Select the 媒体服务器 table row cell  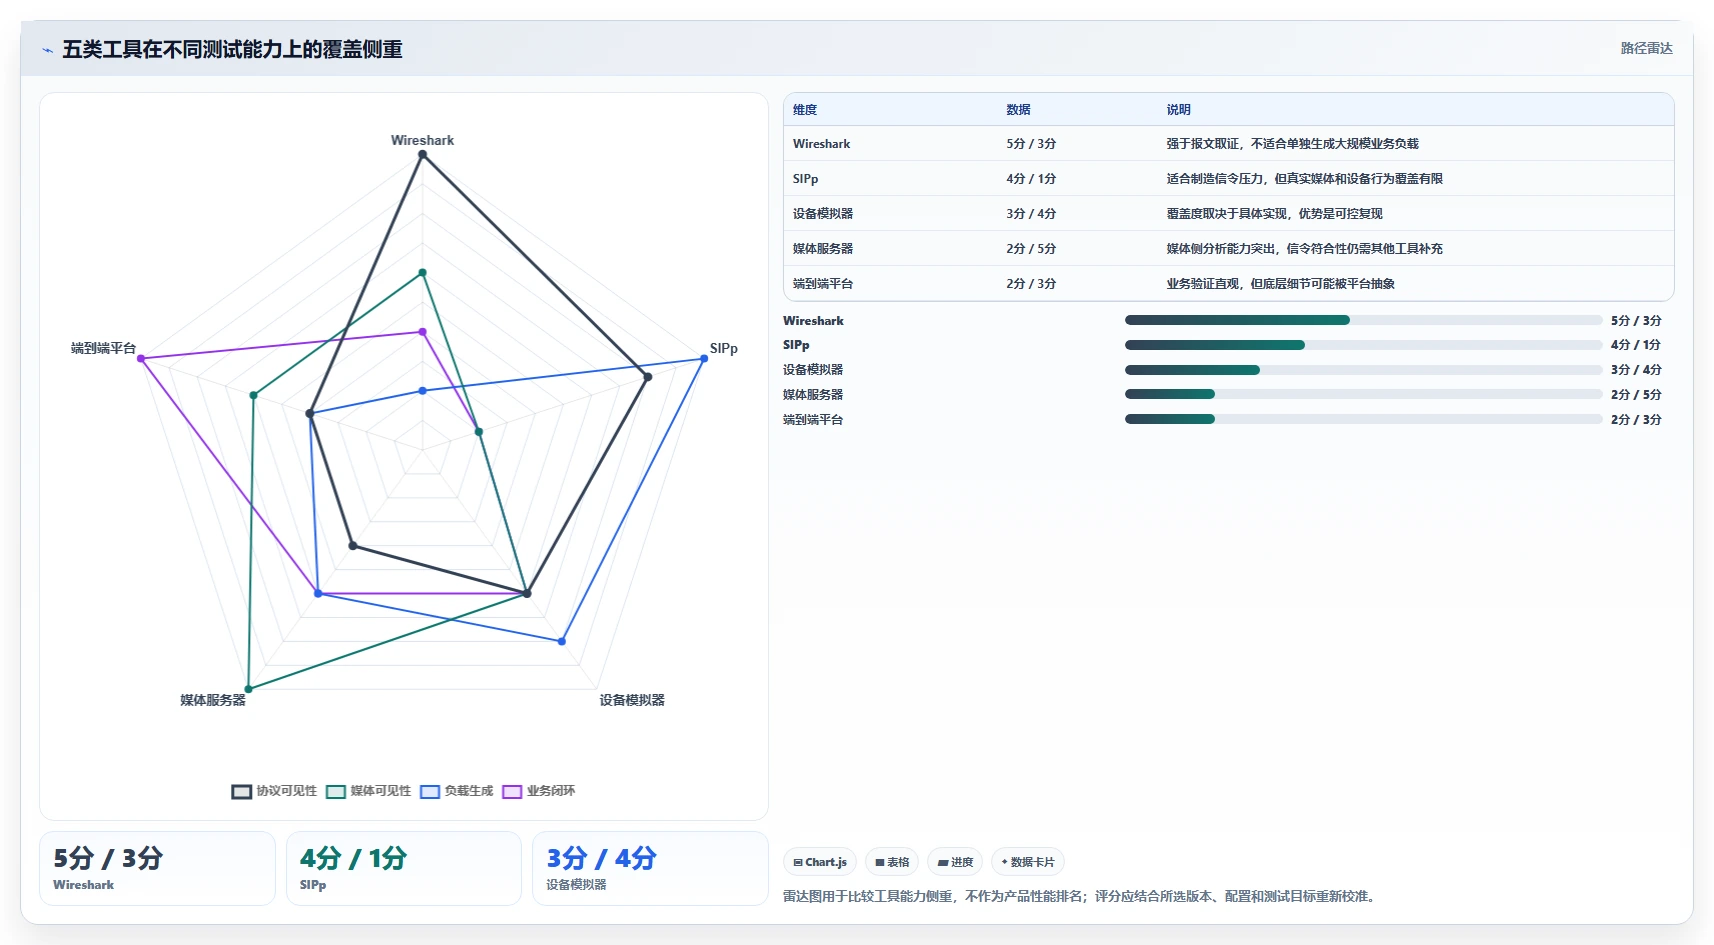click(823, 249)
